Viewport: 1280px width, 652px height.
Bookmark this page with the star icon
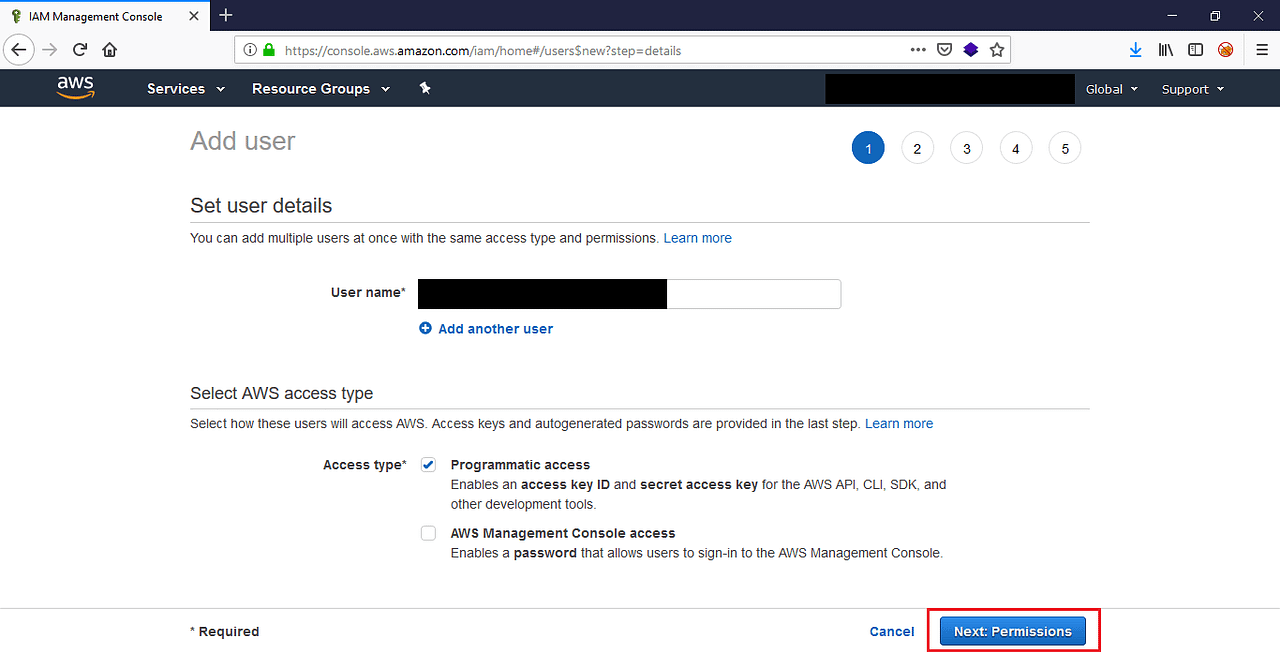[996, 49]
